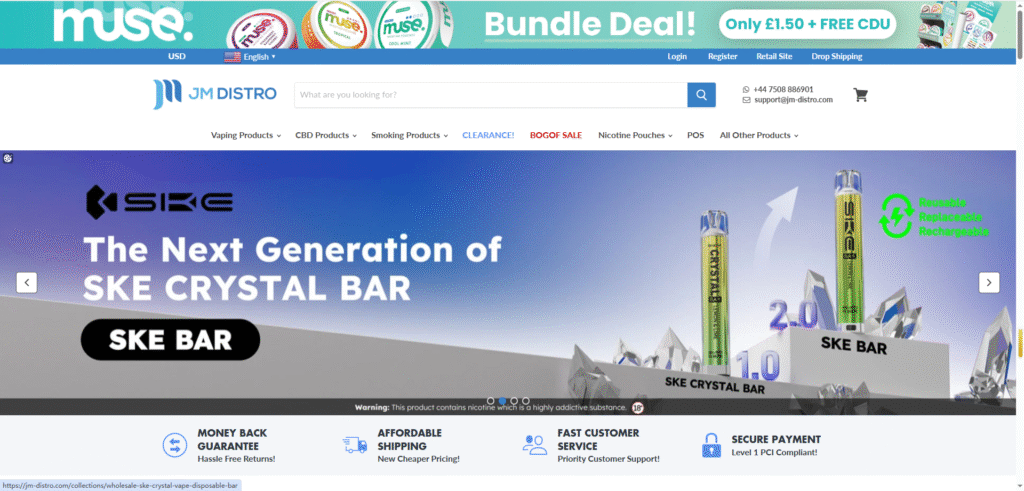1024x491 pixels.
Task: Open the English language dropdown
Action: [x=259, y=57]
